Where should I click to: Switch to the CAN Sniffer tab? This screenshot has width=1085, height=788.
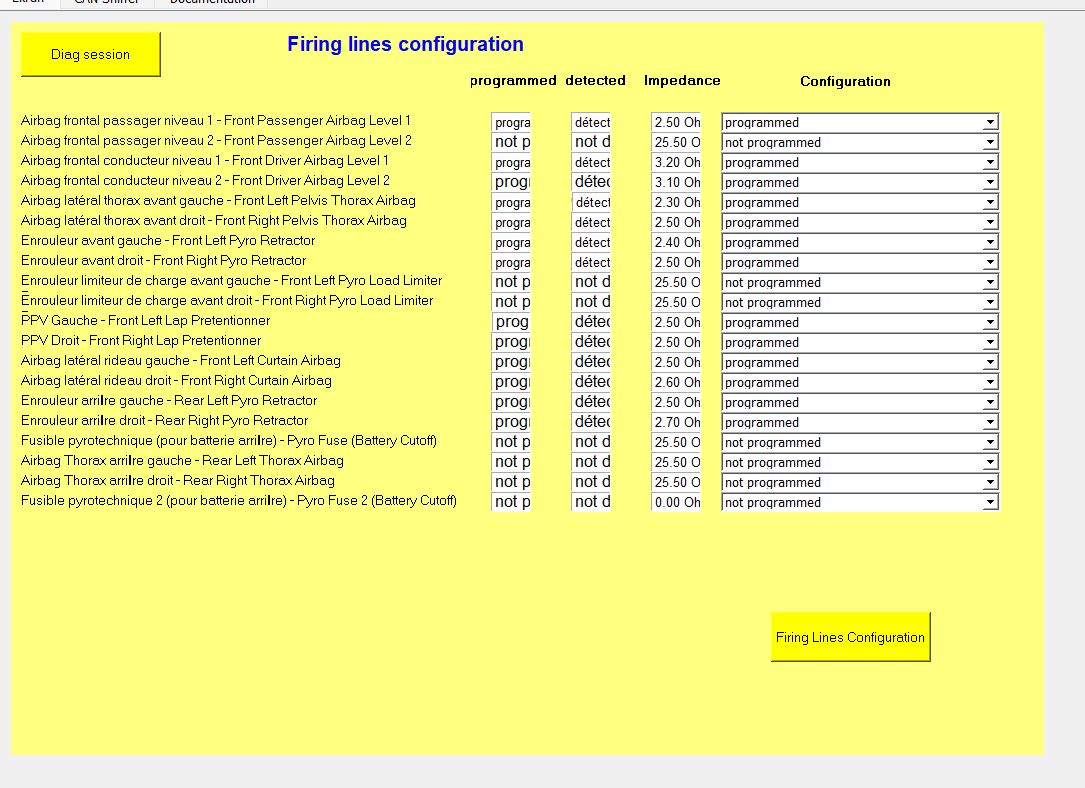click(x=106, y=3)
